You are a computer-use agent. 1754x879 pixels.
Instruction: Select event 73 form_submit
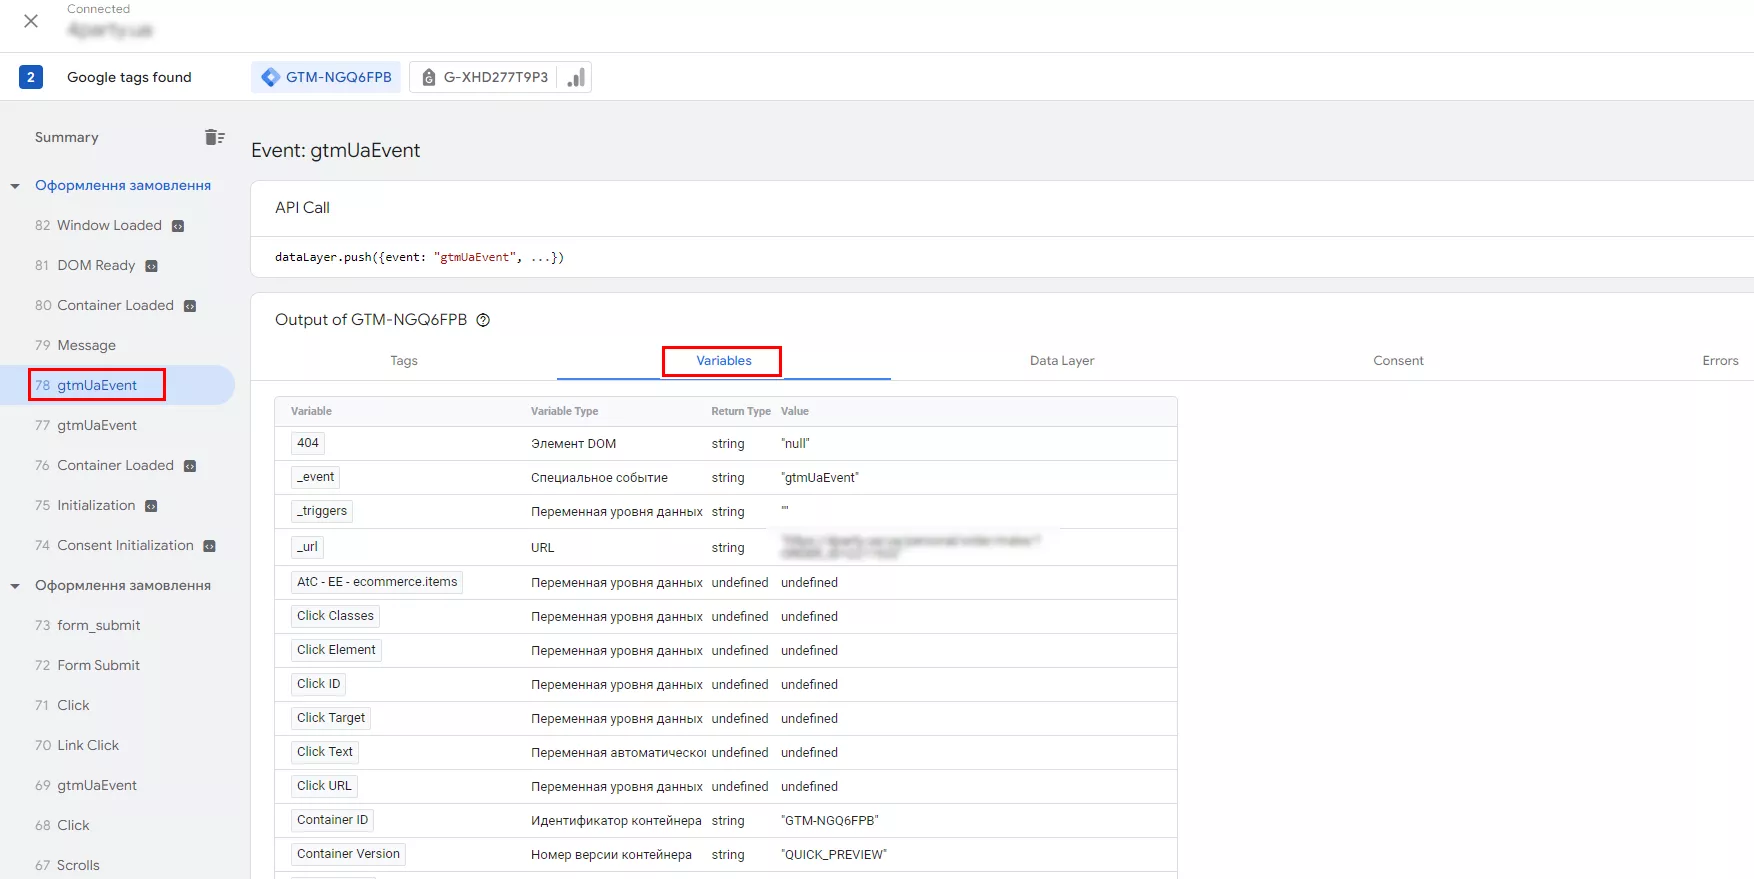88,625
